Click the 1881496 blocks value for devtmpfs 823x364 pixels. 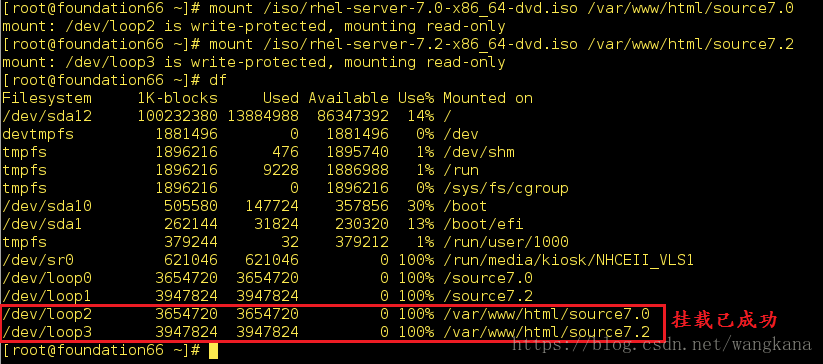click(186, 134)
